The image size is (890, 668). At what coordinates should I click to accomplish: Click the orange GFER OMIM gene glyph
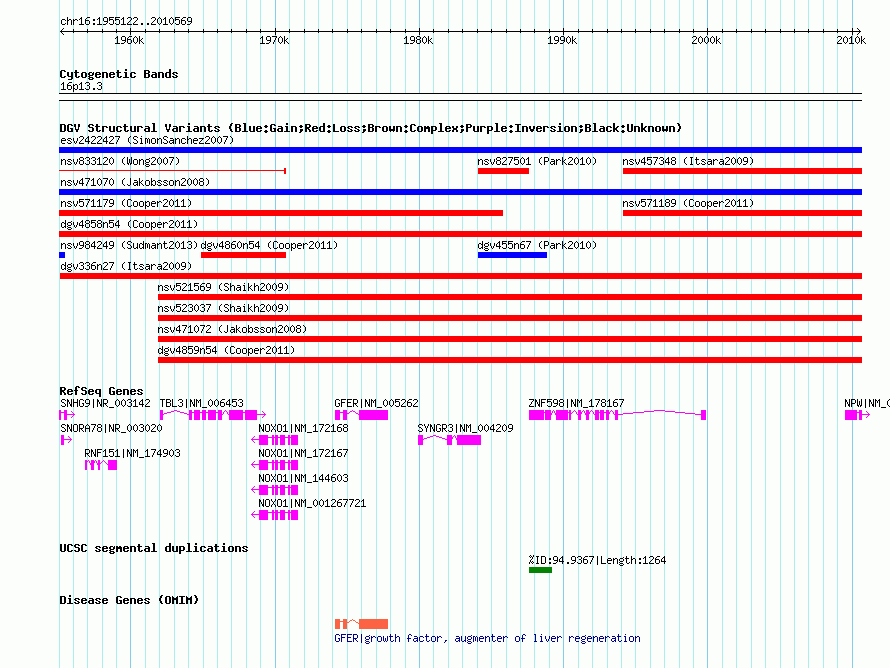point(362,624)
